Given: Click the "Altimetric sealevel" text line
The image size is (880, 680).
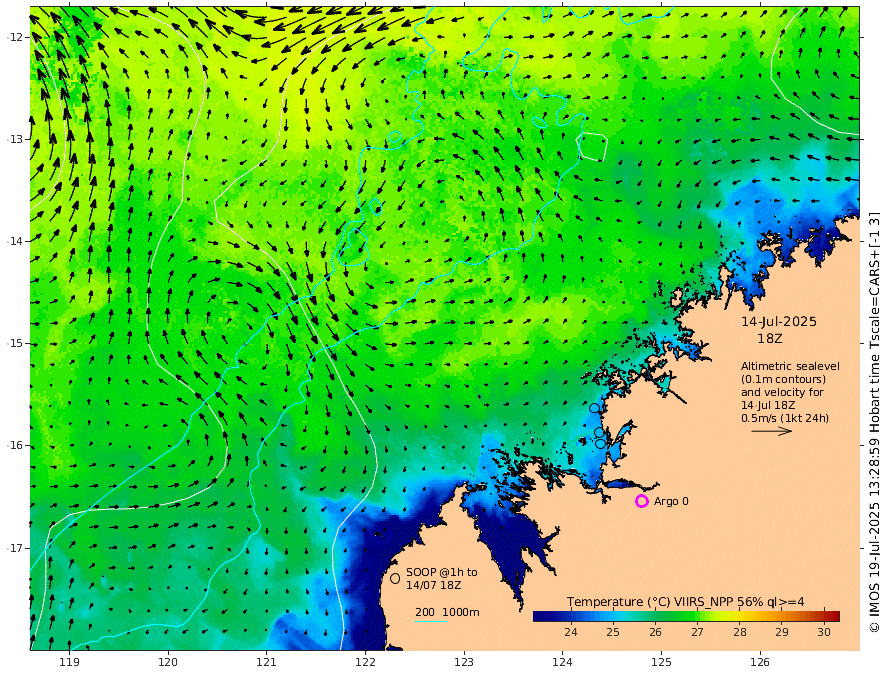Looking at the screenshot, I should point(790,366).
